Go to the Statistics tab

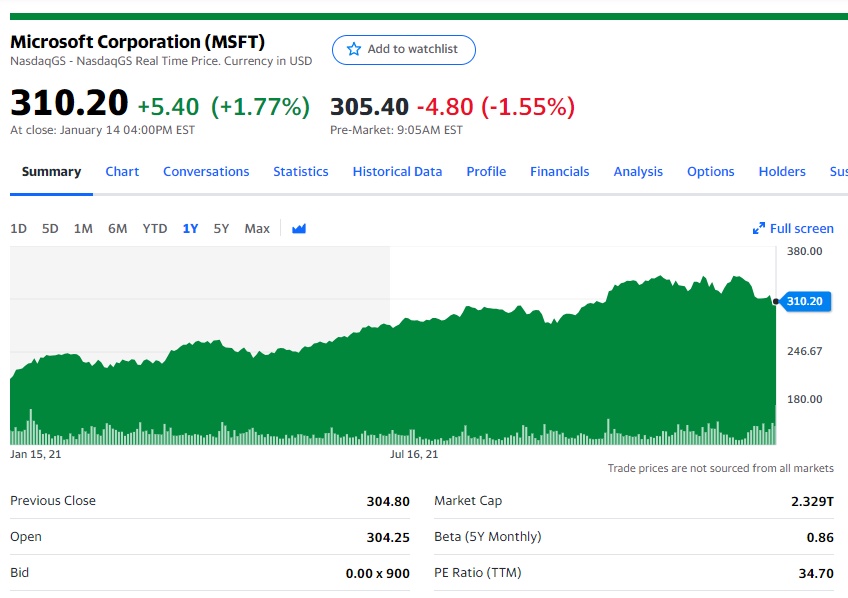pyautogui.click(x=301, y=171)
